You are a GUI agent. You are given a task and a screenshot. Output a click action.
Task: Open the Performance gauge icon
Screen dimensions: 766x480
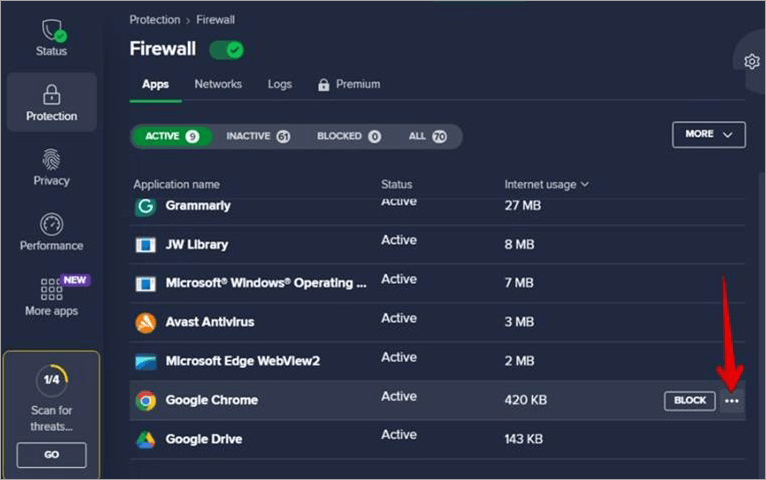click(51, 225)
